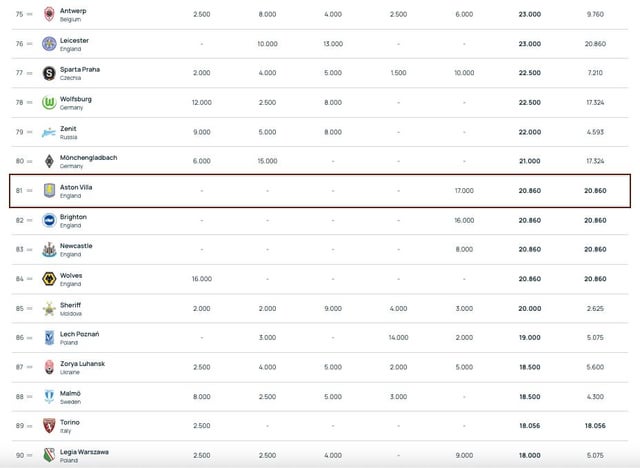Click the Brighton club crest
Viewport: 640px width, 468px height.
[x=49, y=220]
